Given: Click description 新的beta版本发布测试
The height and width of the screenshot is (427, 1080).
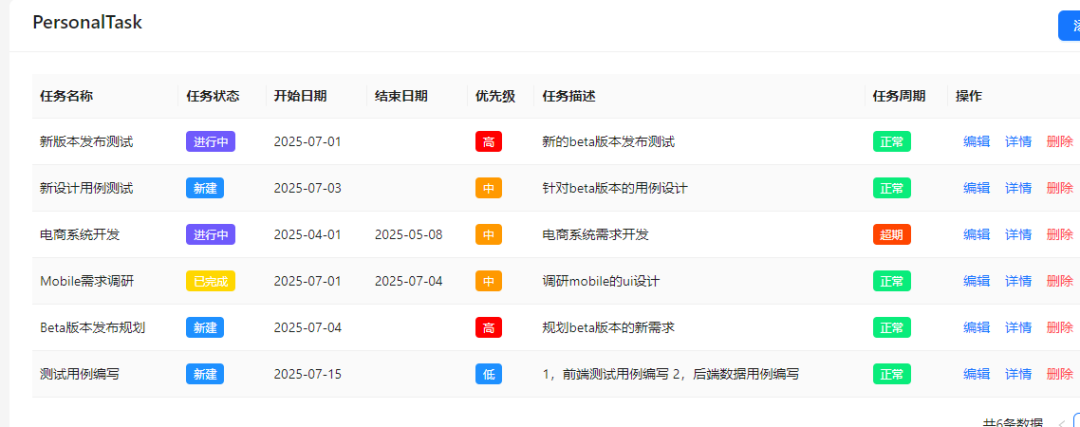Looking at the screenshot, I should tap(608, 142).
